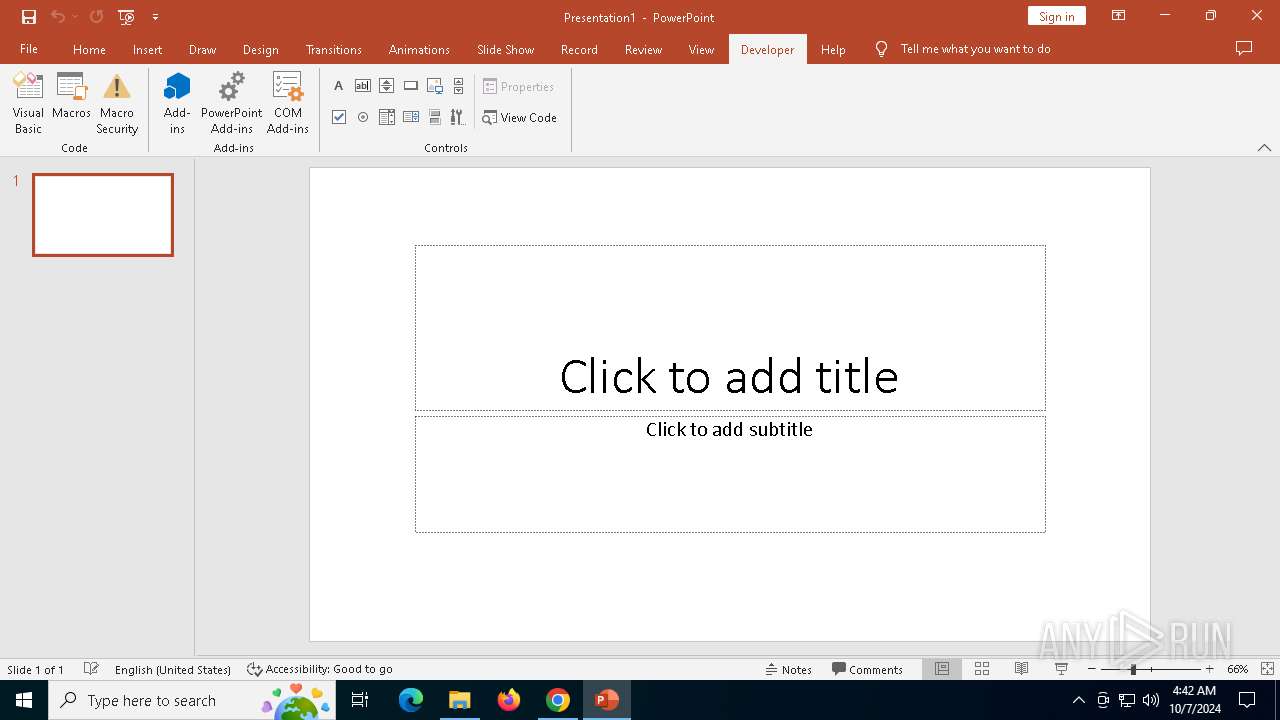1280x720 pixels.
Task: Open Ribbon Display Options
Action: click(1119, 16)
